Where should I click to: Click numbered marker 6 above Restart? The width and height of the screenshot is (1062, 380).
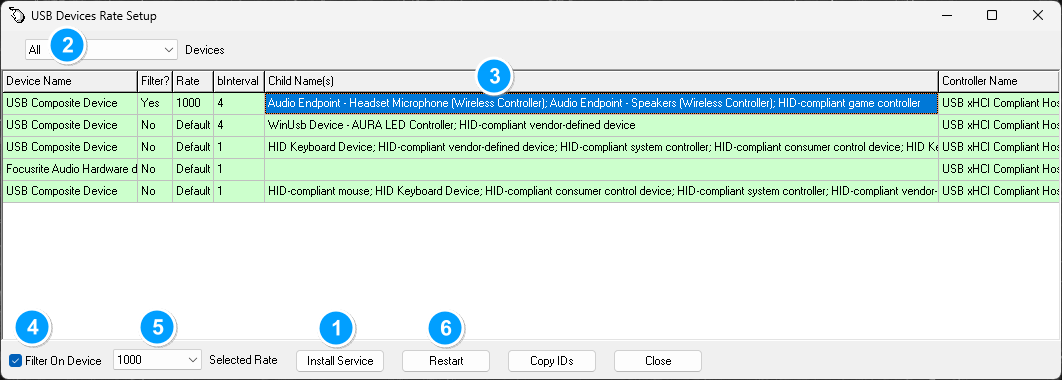tap(446, 328)
